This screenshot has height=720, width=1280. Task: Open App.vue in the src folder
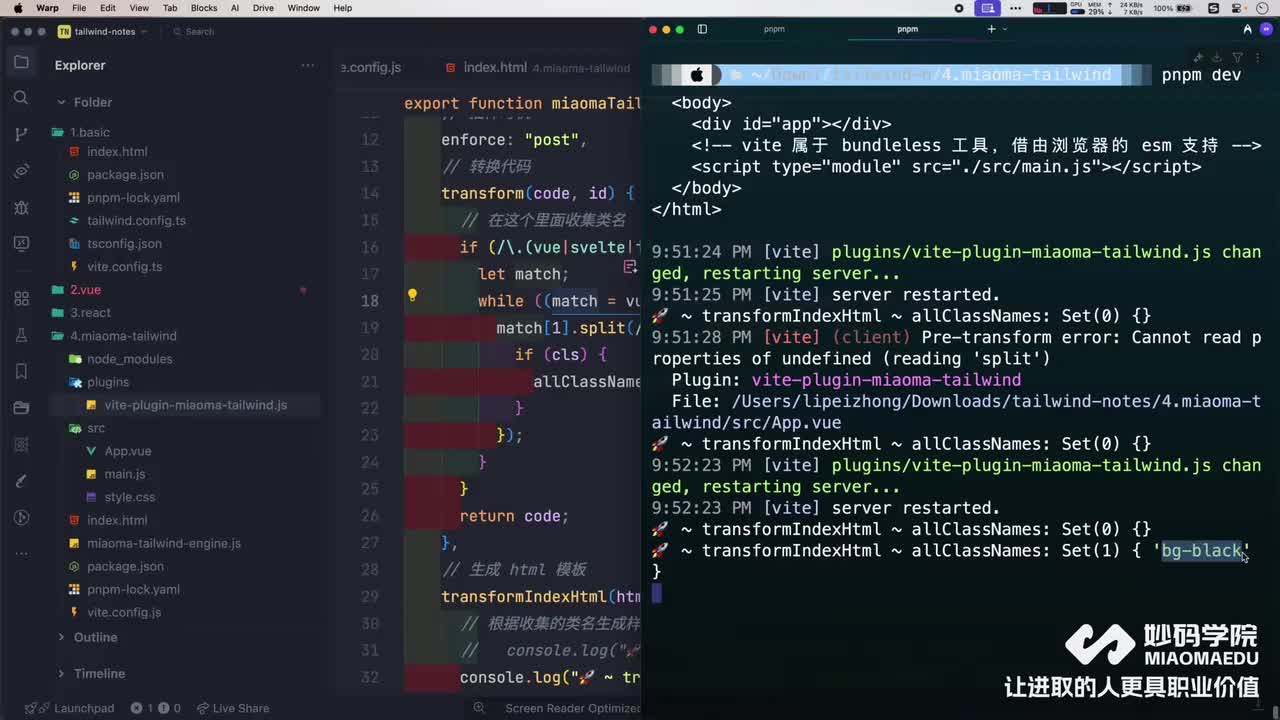[128, 451]
